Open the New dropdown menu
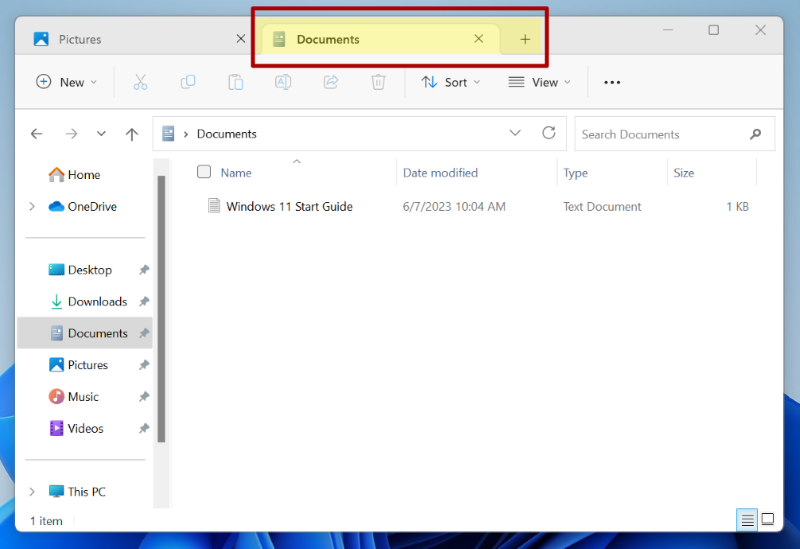The height and width of the screenshot is (549, 800). 66,82
